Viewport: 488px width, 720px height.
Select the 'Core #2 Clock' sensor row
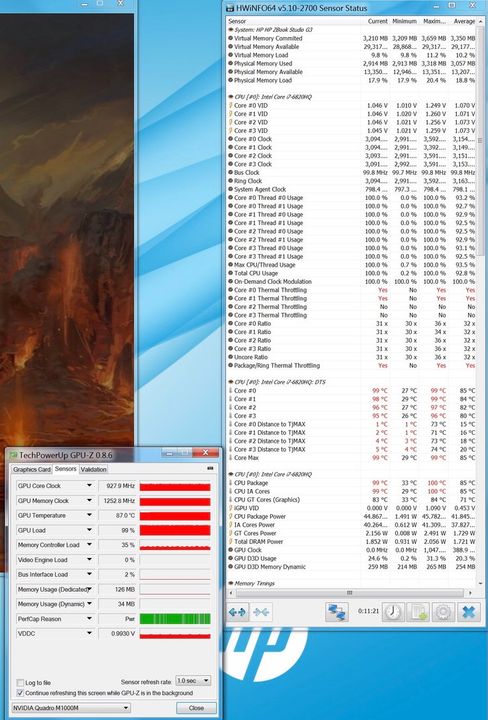tap(352, 156)
